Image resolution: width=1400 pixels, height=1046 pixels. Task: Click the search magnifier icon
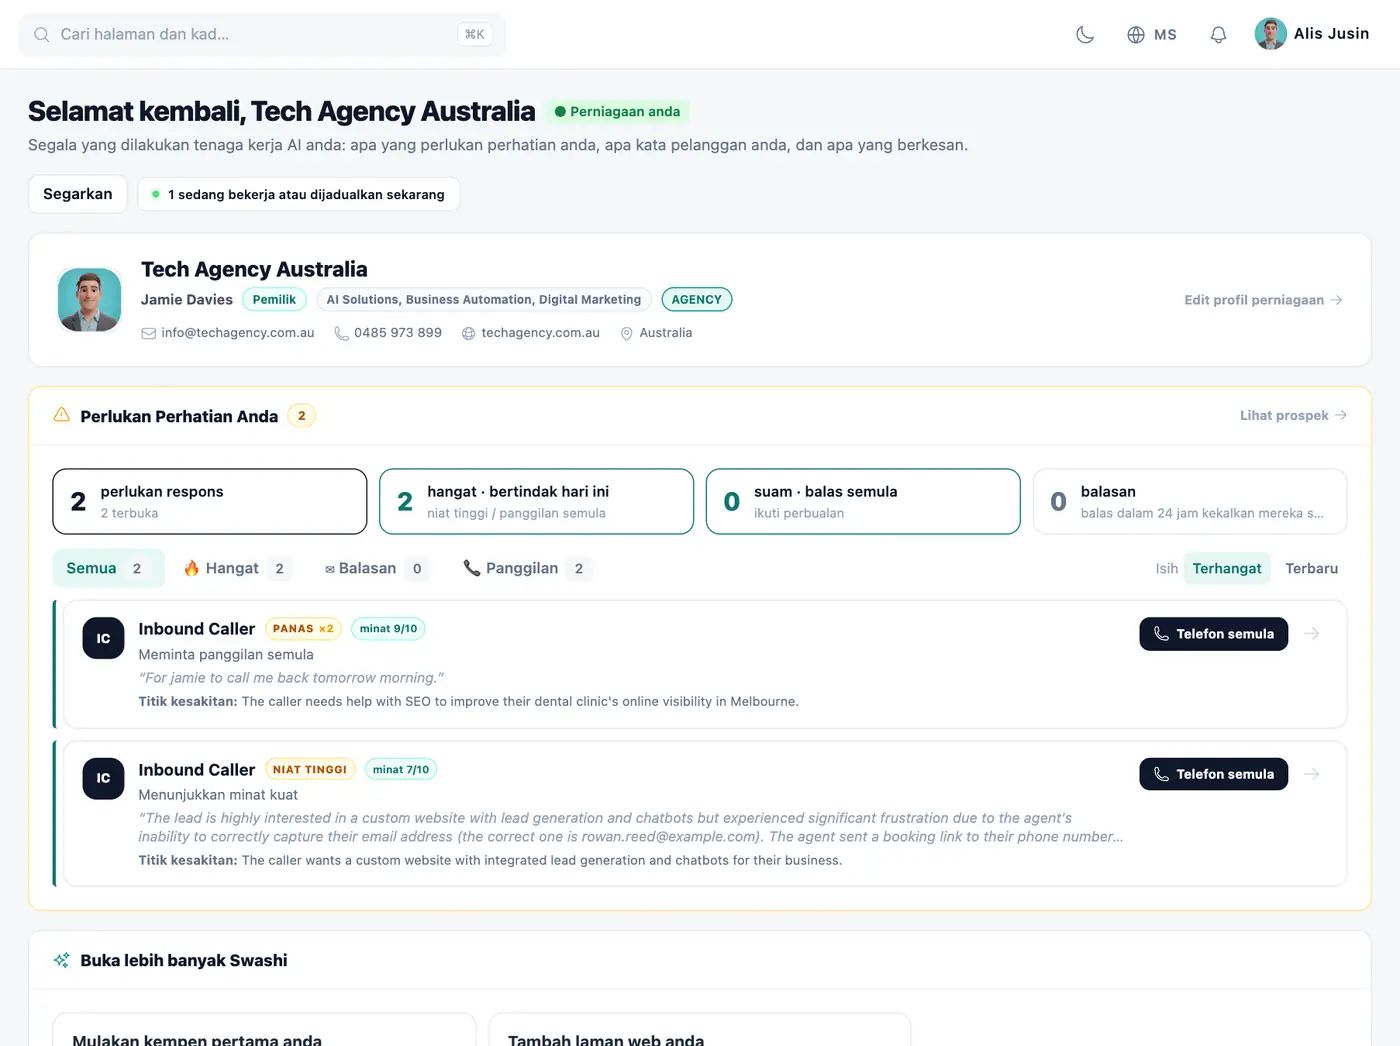tap(42, 35)
